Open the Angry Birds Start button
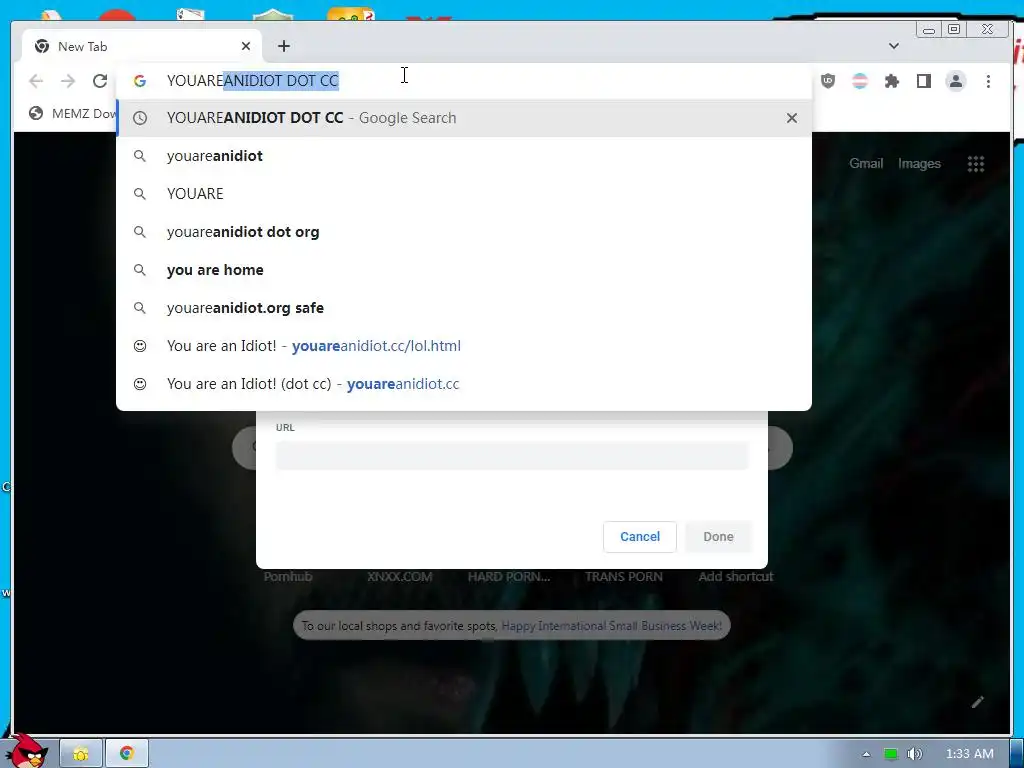This screenshot has height=768, width=1024. [x=26, y=751]
